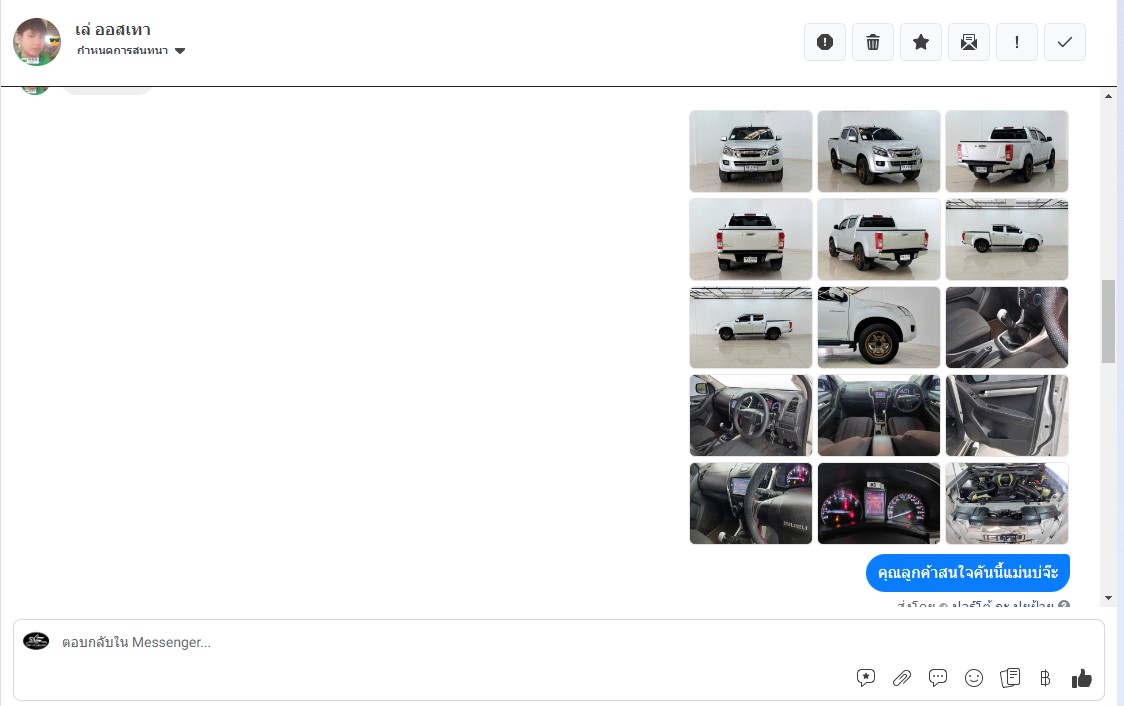
Task: Mark conversation as unread via envelope icon
Action: (x=968, y=42)
